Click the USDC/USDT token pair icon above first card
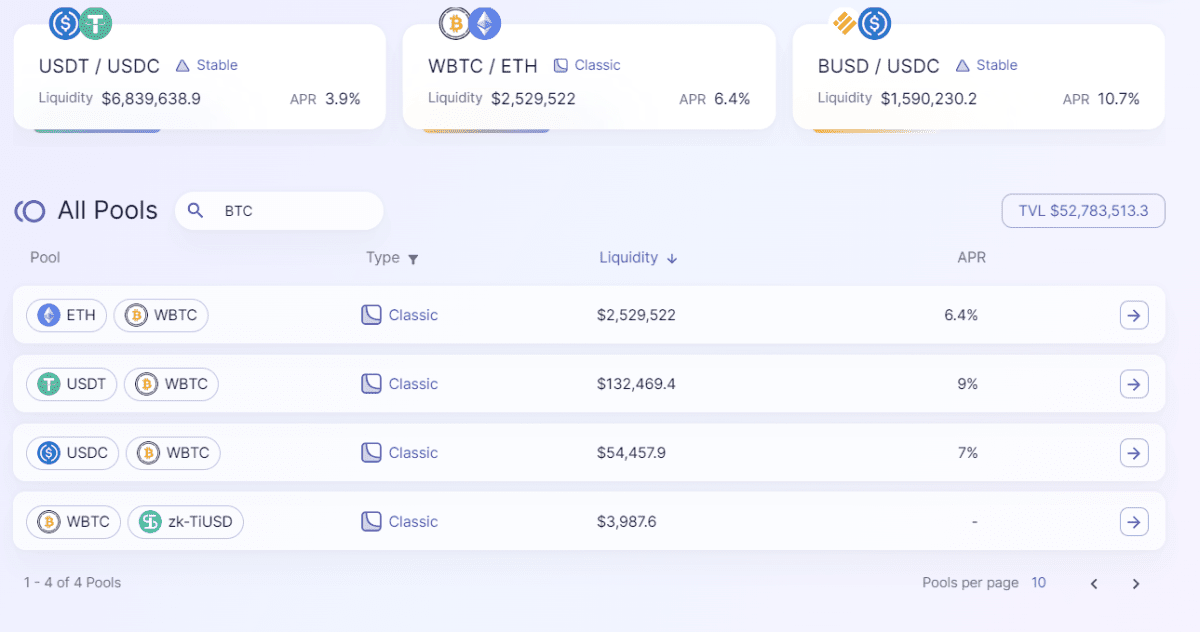The width and height of the screenshot is (1200, 632). pos(81,23)
